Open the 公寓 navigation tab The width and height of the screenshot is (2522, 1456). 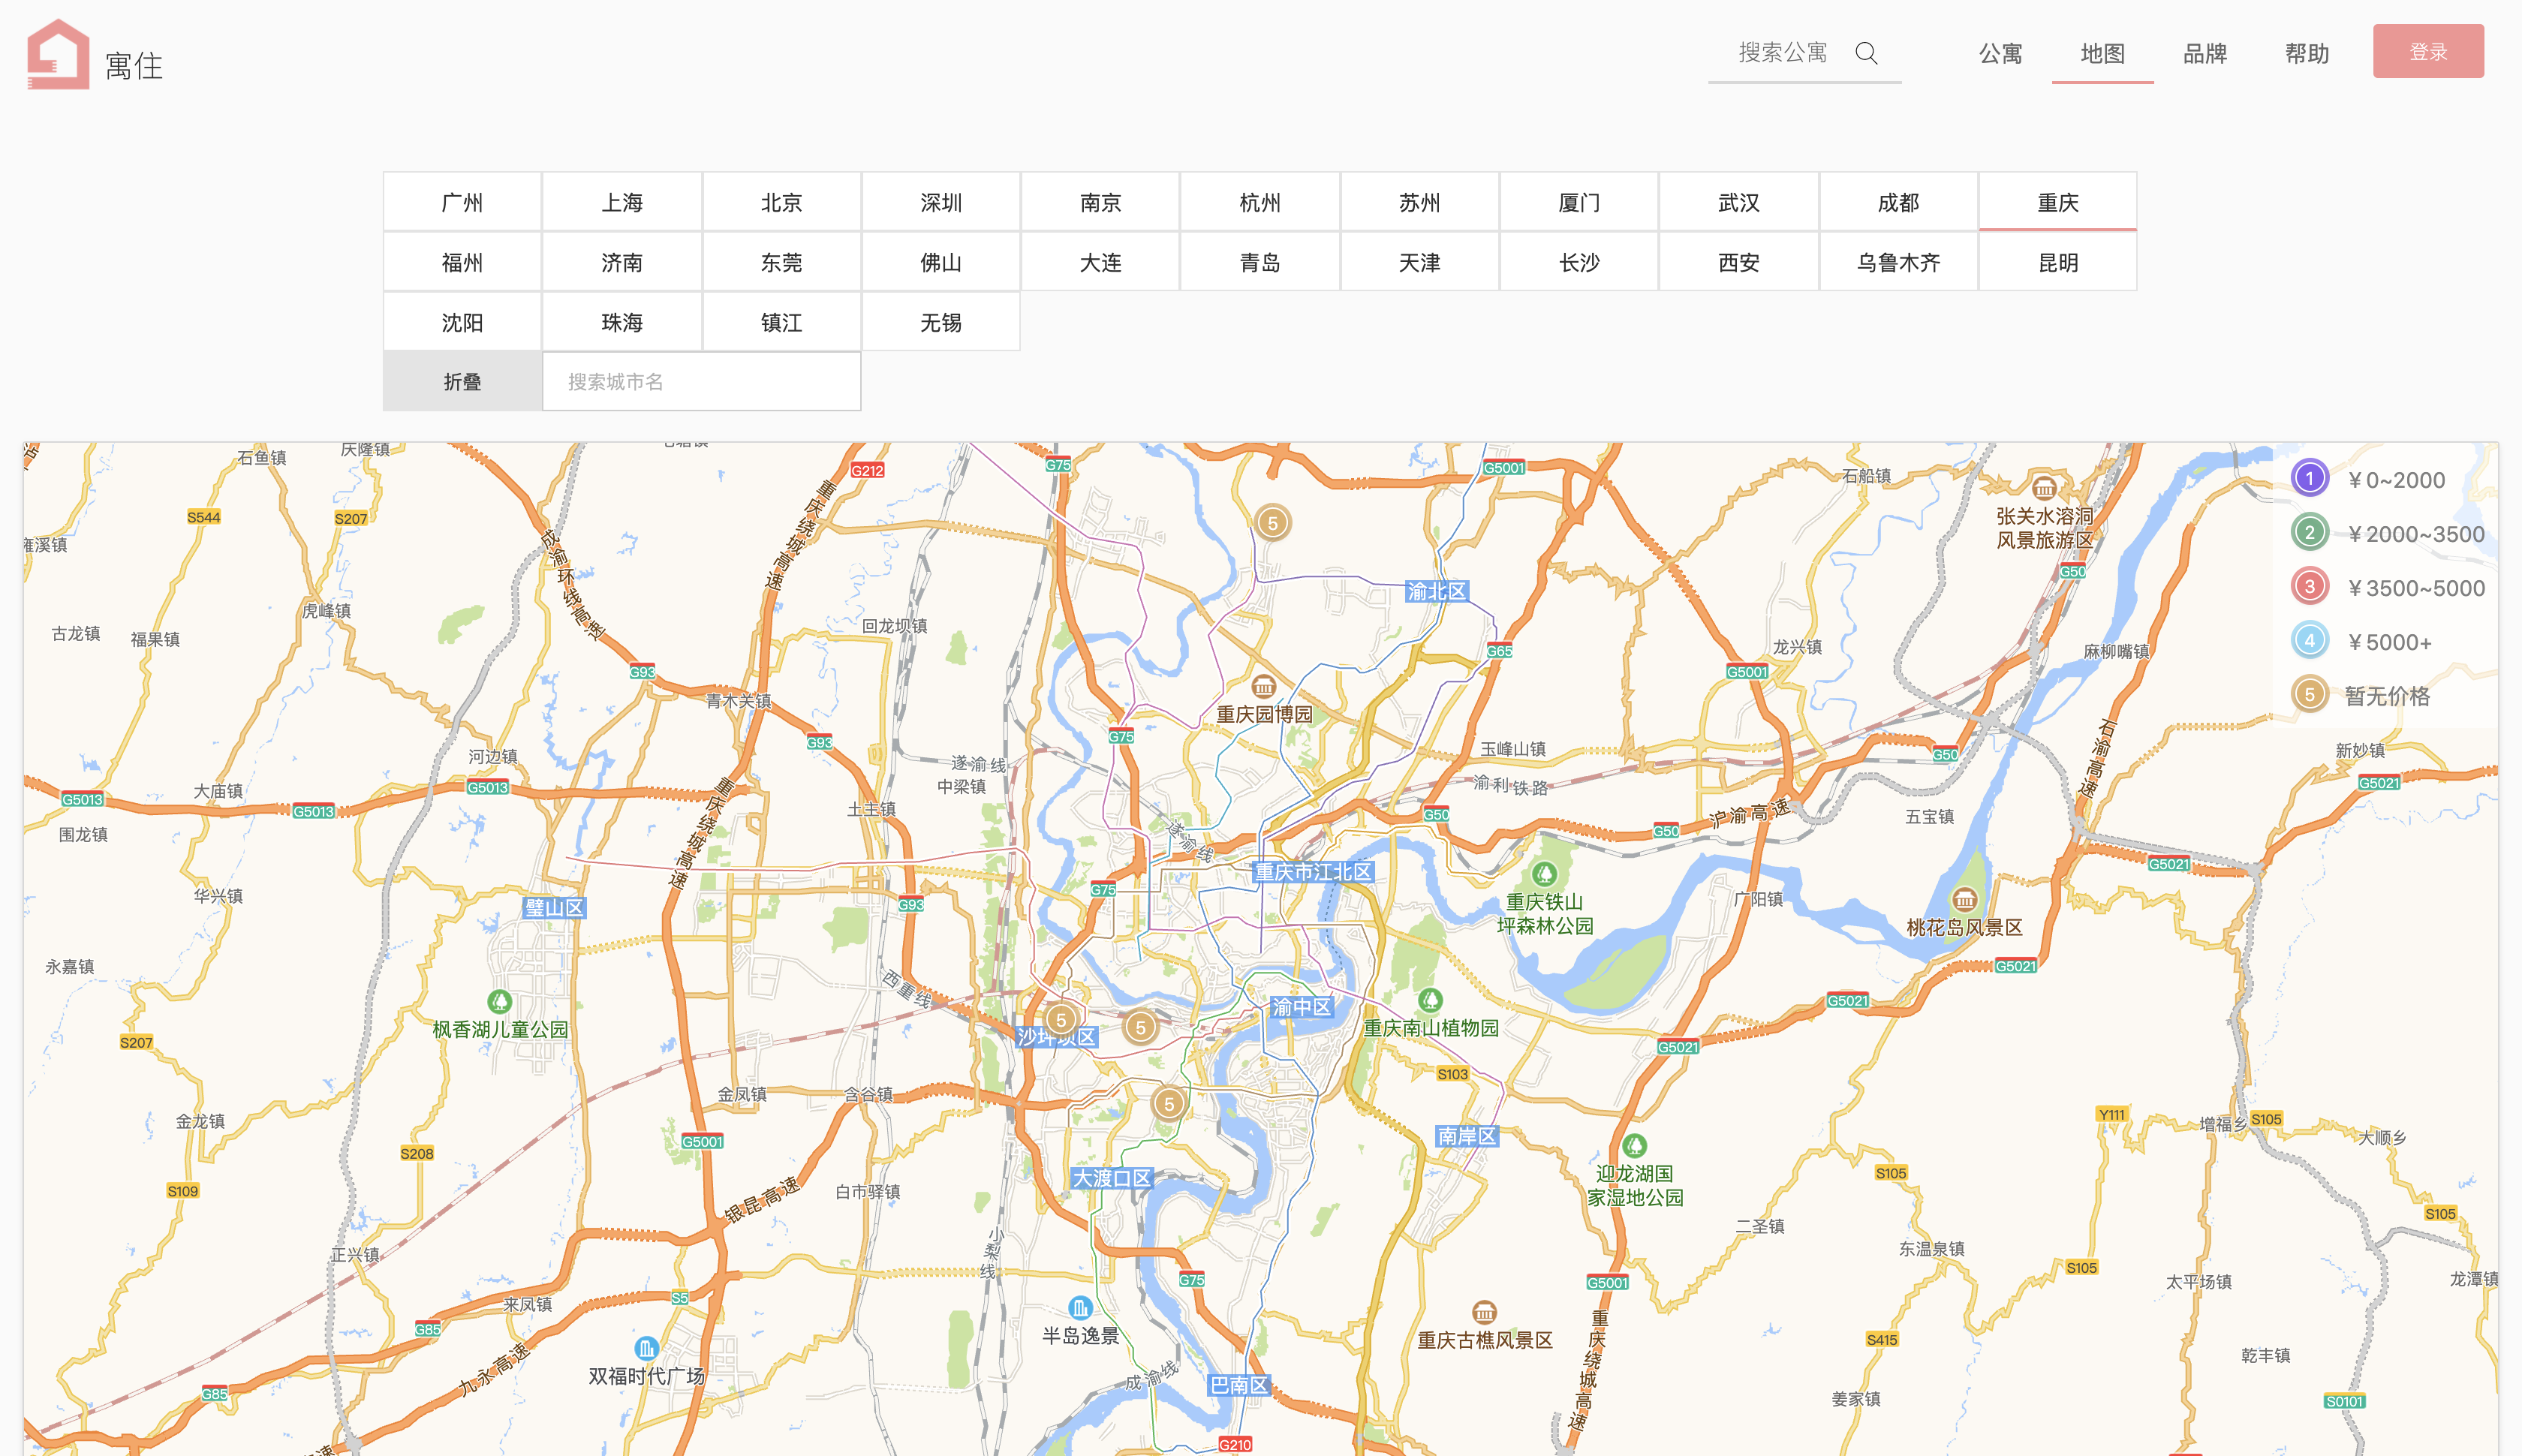click(2000, 54)
